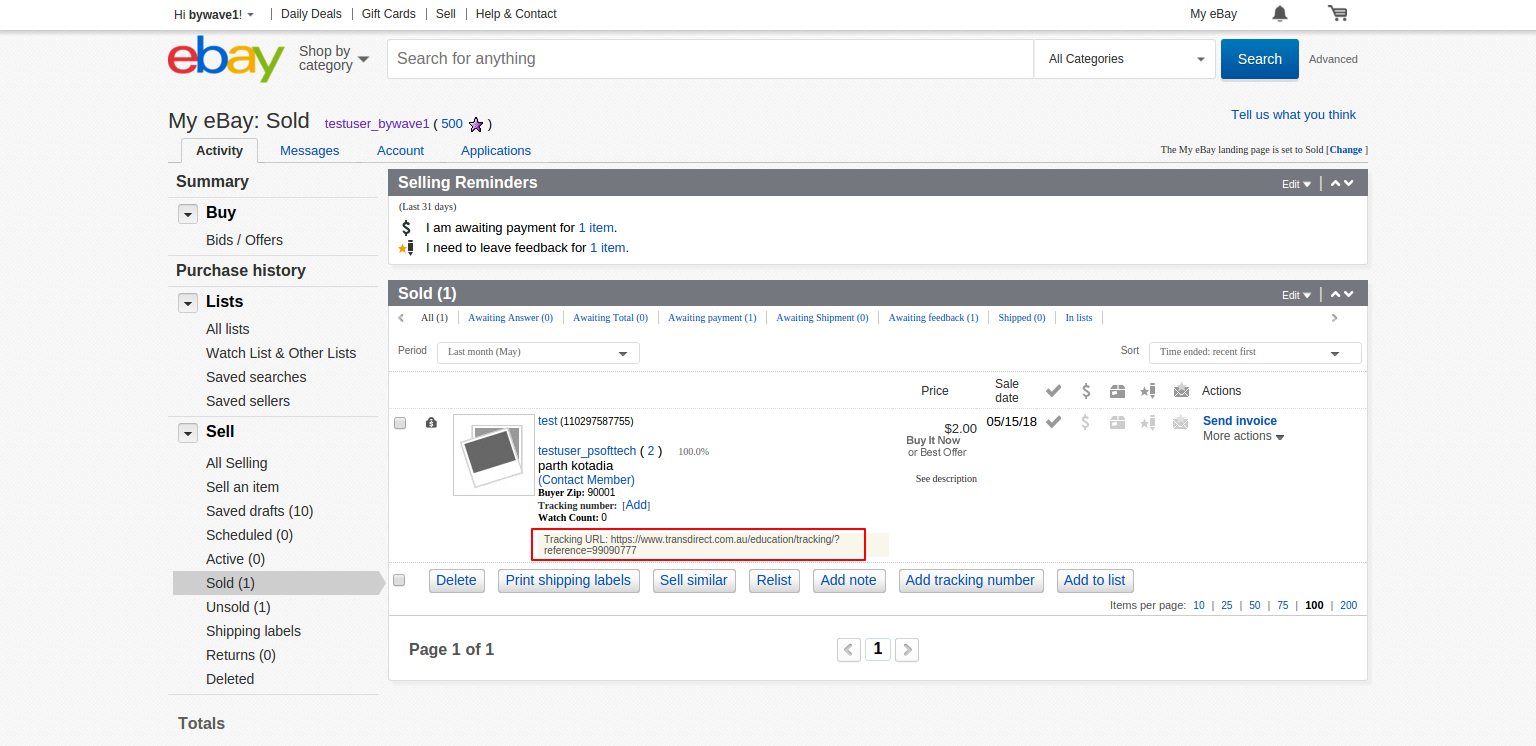Click the payment dollar icon in item row
This screenshot has height=746, width=1536.
point(1085,422)
